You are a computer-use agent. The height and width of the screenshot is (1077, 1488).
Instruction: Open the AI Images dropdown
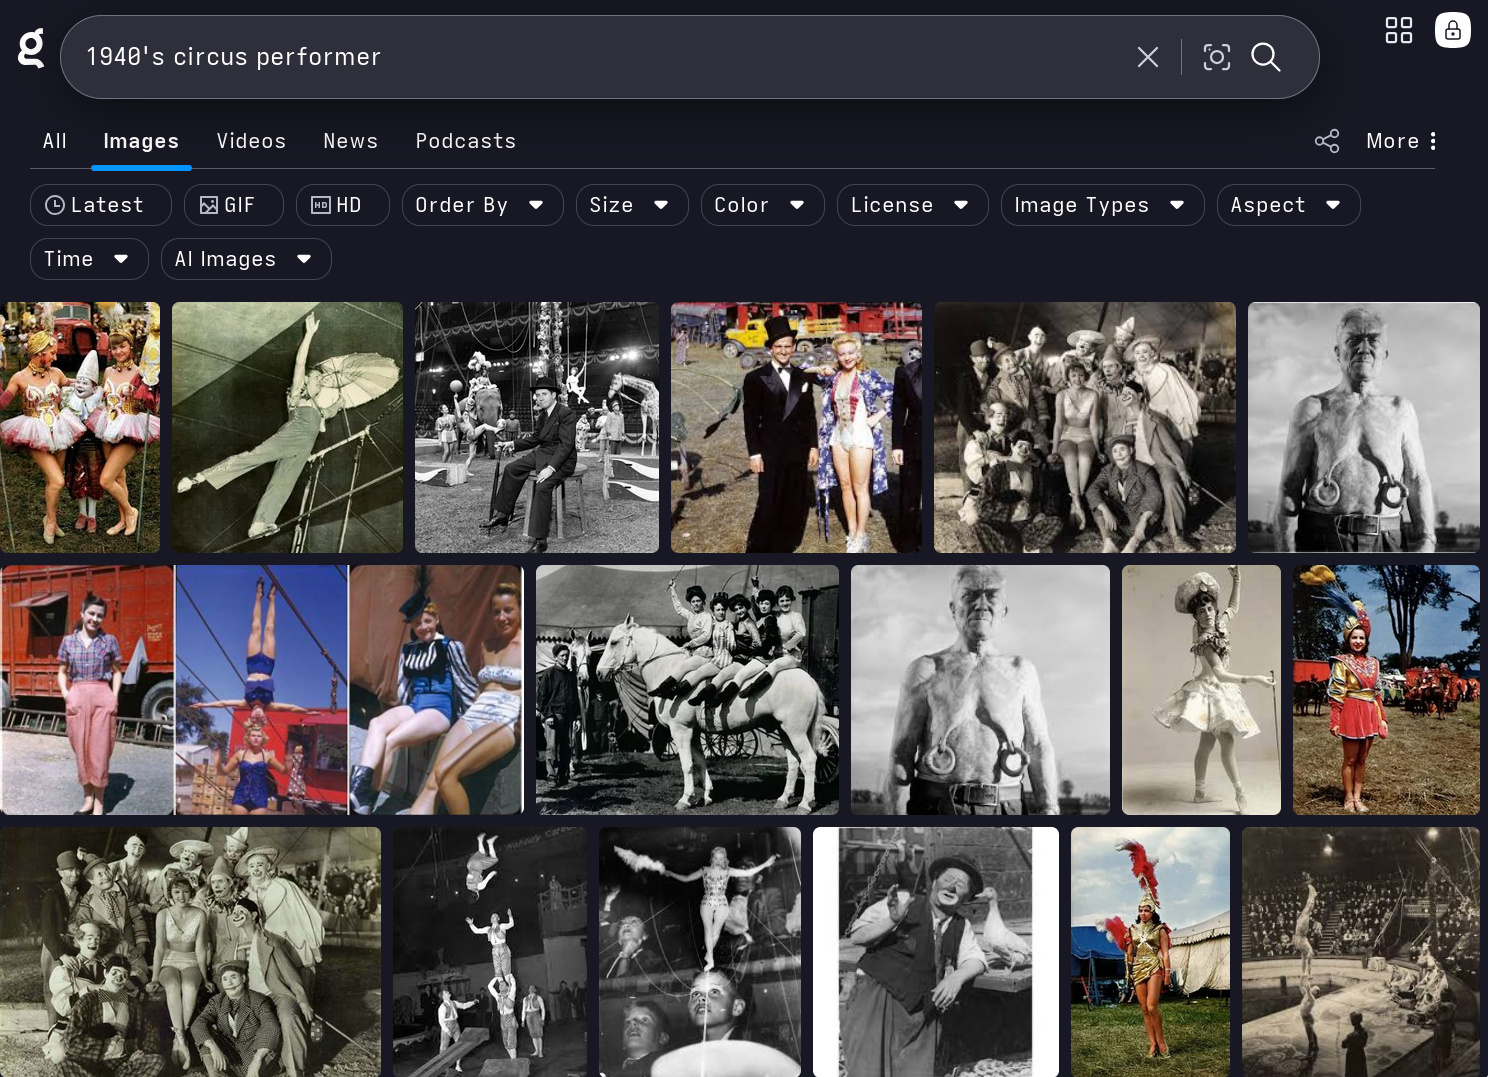pyautogui.click(x=246, y=259)
